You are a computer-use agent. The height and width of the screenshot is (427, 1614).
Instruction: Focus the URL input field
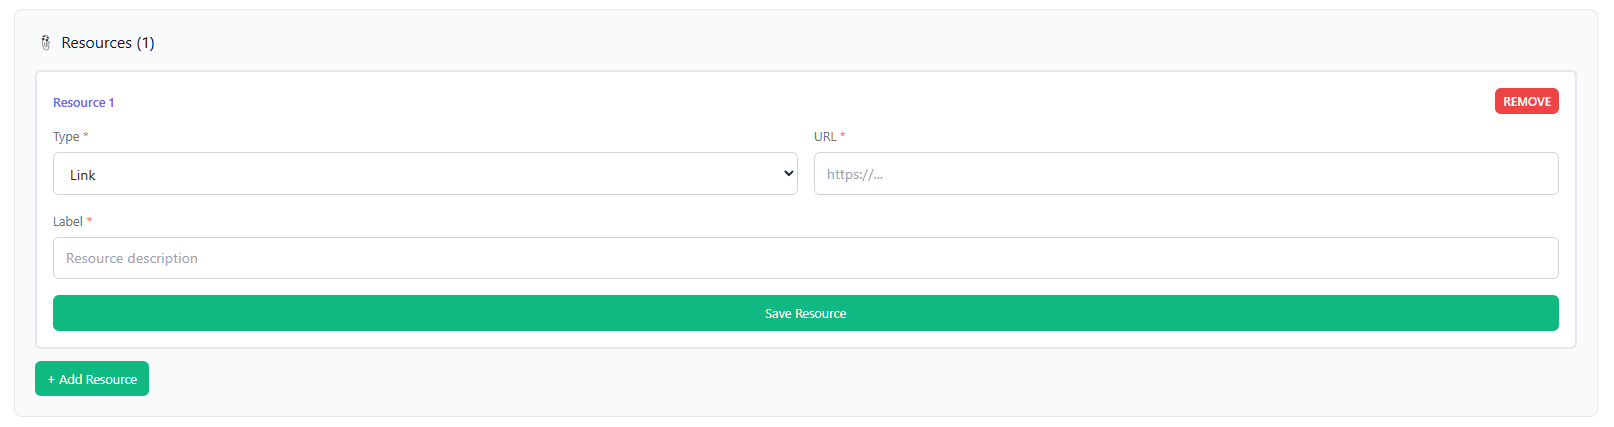(1186, 174)
